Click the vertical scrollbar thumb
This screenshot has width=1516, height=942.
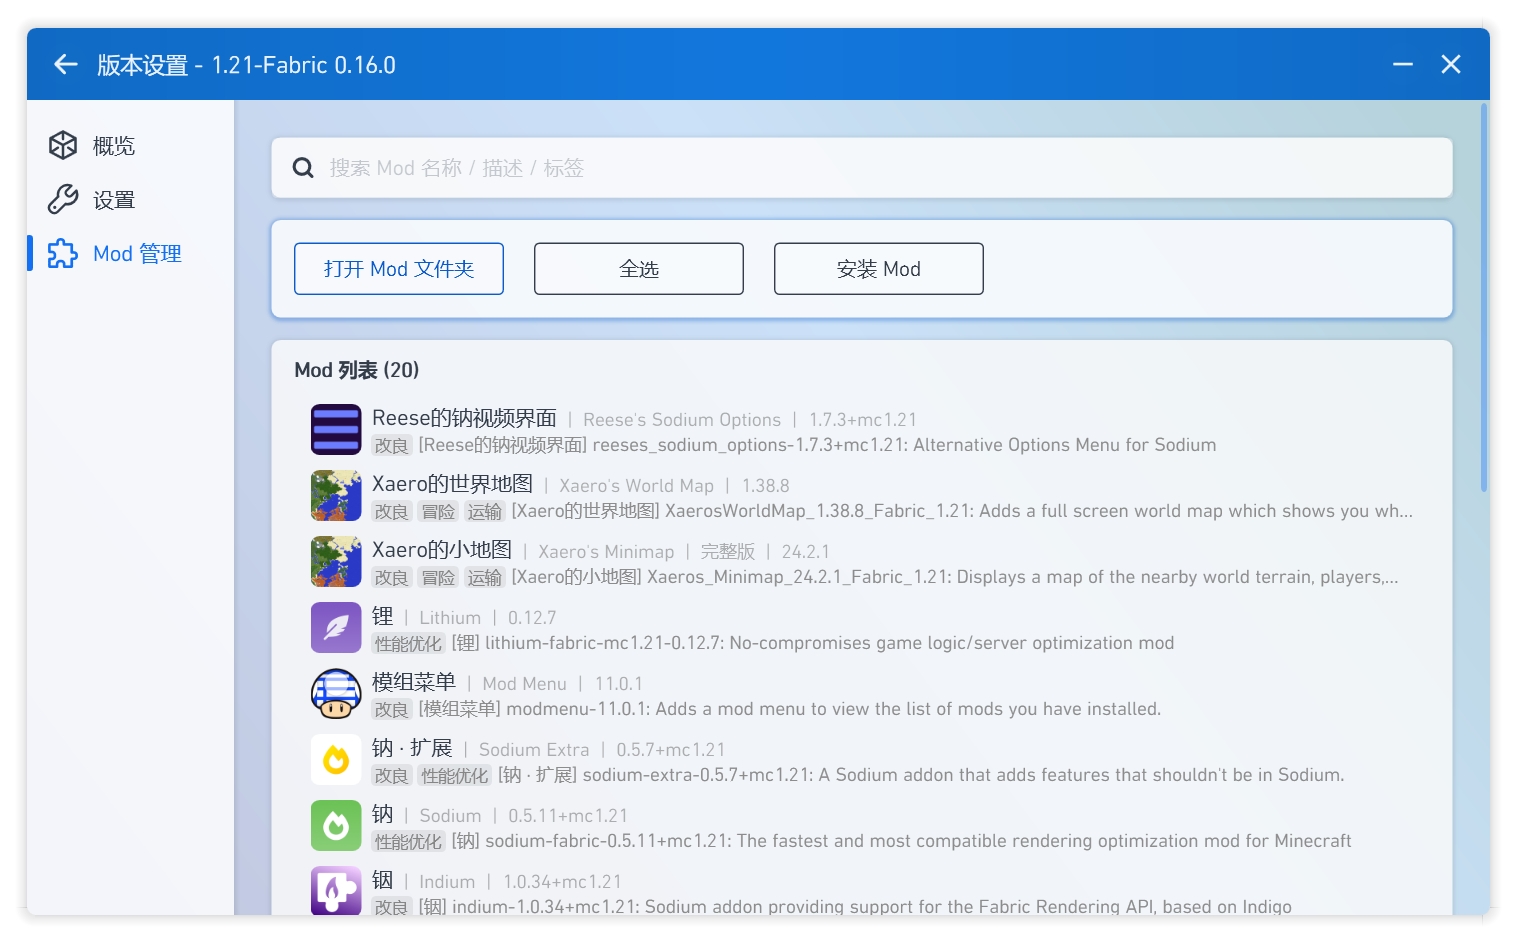pyautogui.click(x=1484, y=298)
